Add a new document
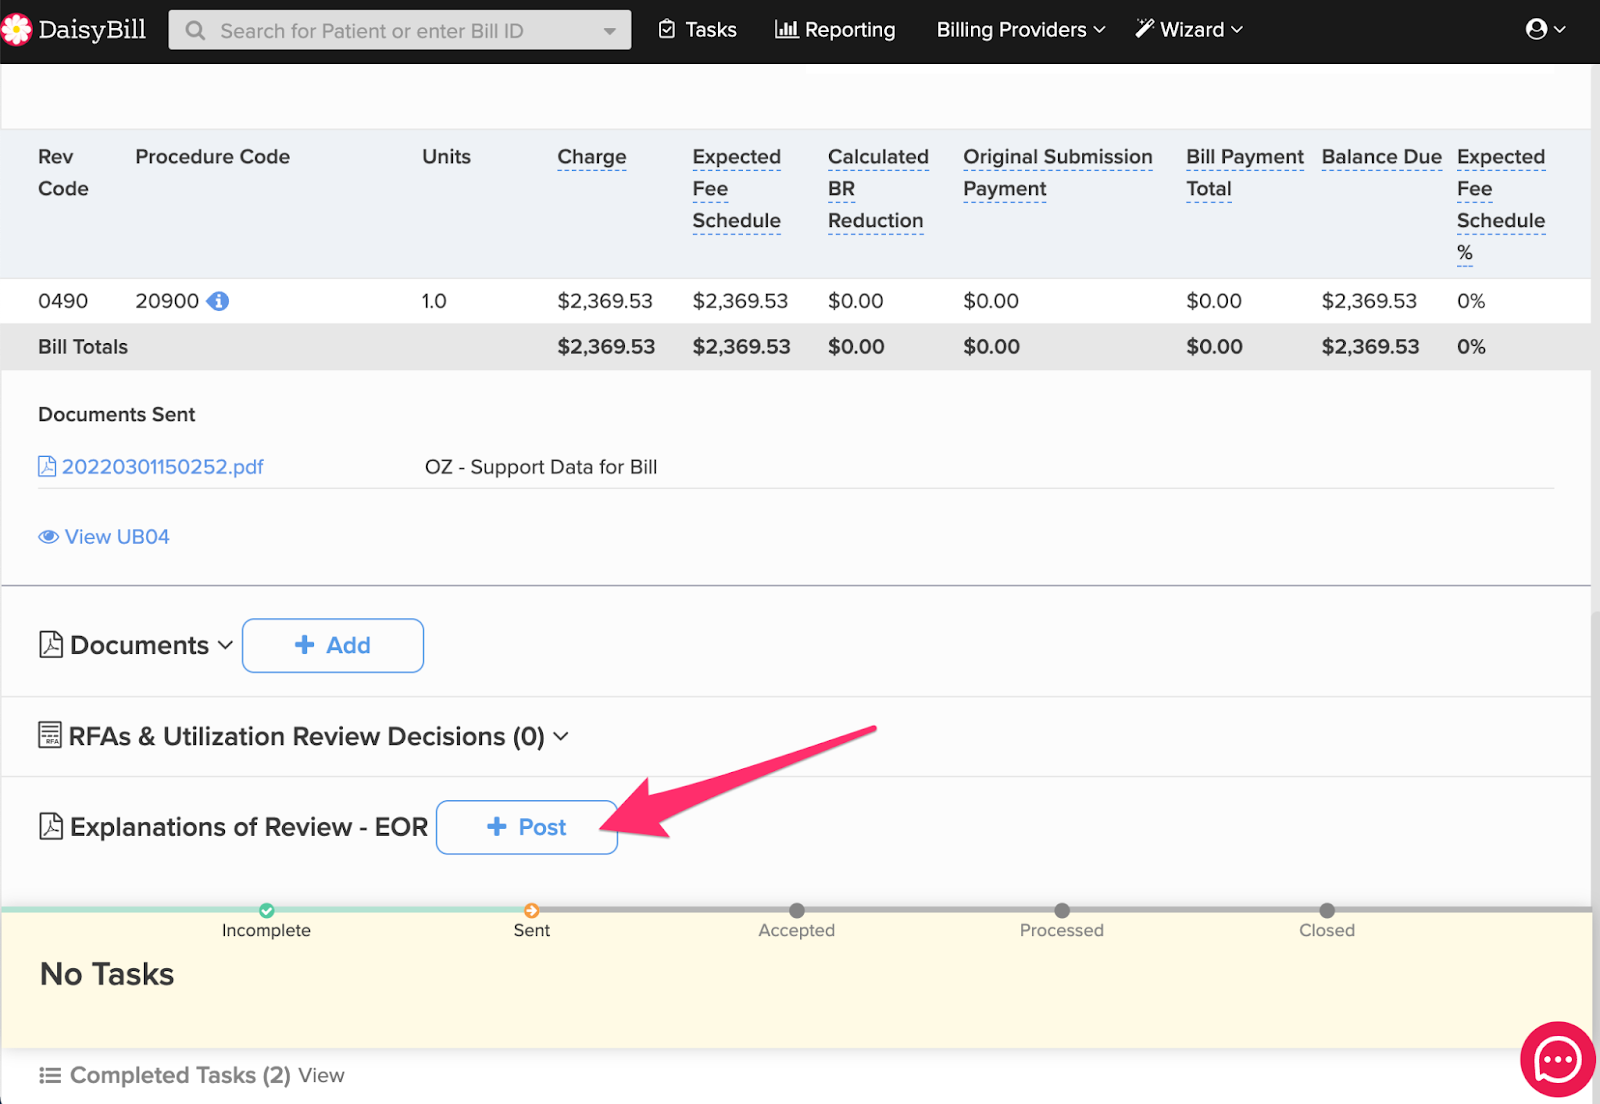This screenshot has height=1104, width=1600. click(333, 645)
